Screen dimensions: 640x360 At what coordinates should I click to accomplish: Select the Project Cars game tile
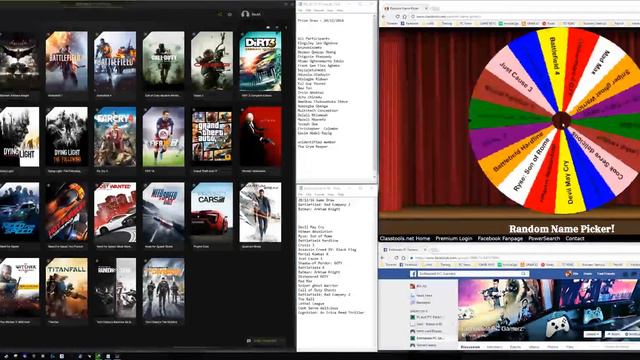pyautogui.click(x=212, y=212)
